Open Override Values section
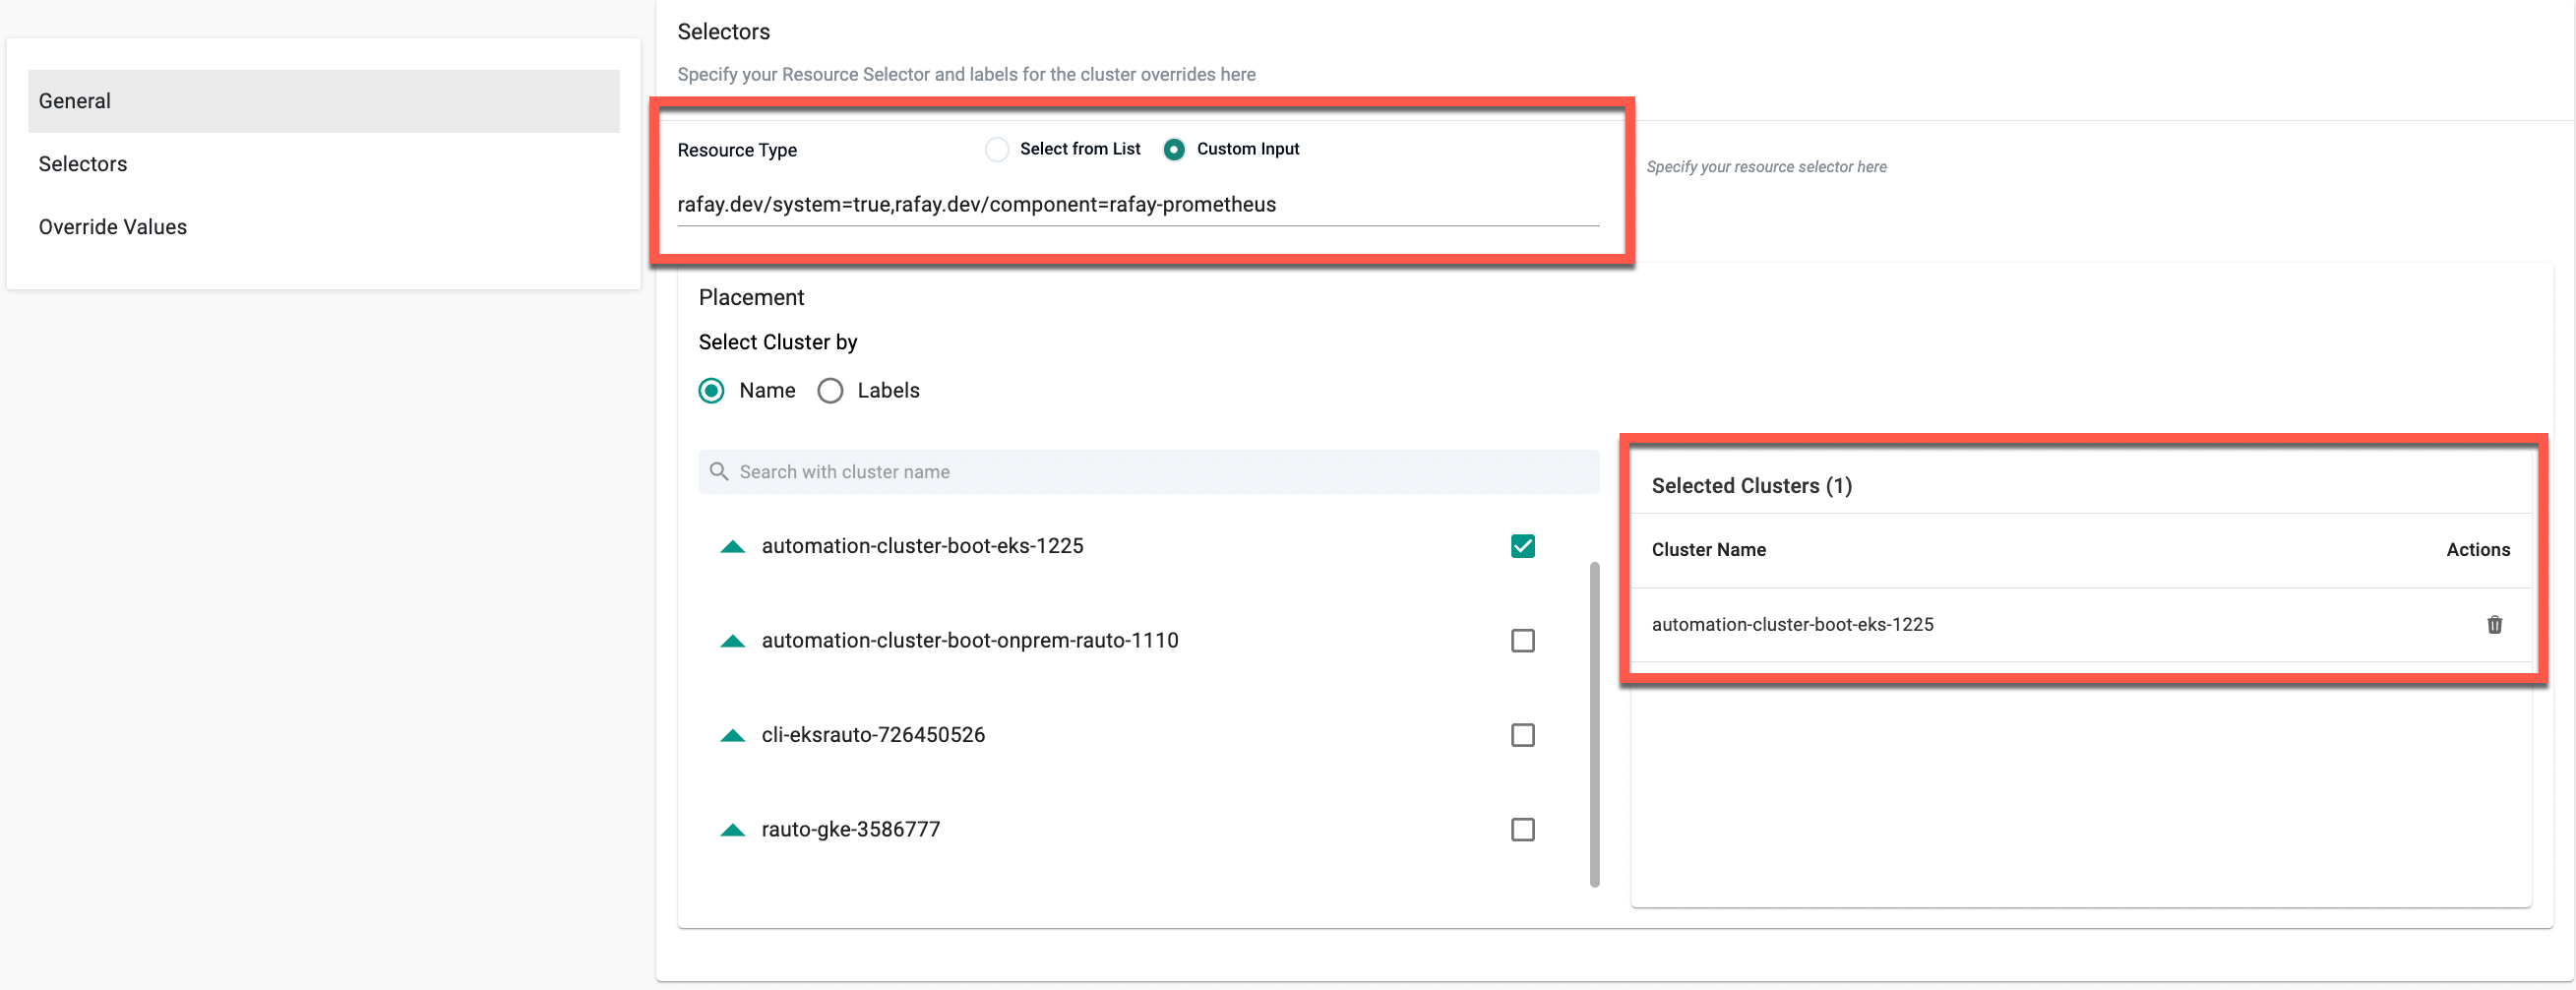 (x=113, y=227)
